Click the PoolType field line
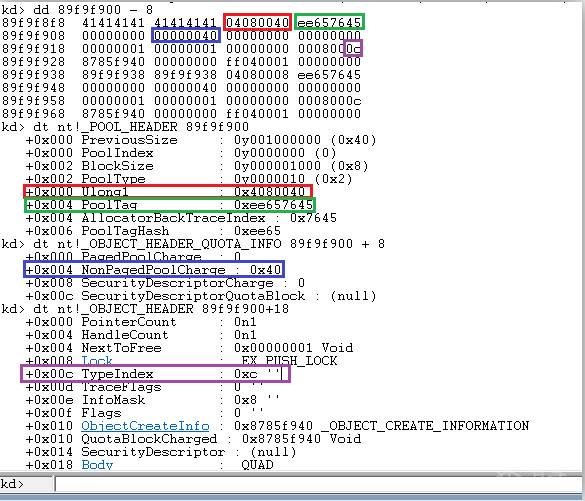This screenshot has height=501, width=585. (x=189, y=179)
